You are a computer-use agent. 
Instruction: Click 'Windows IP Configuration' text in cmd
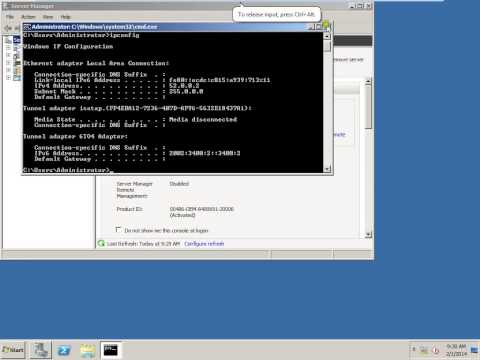[68, 46]
